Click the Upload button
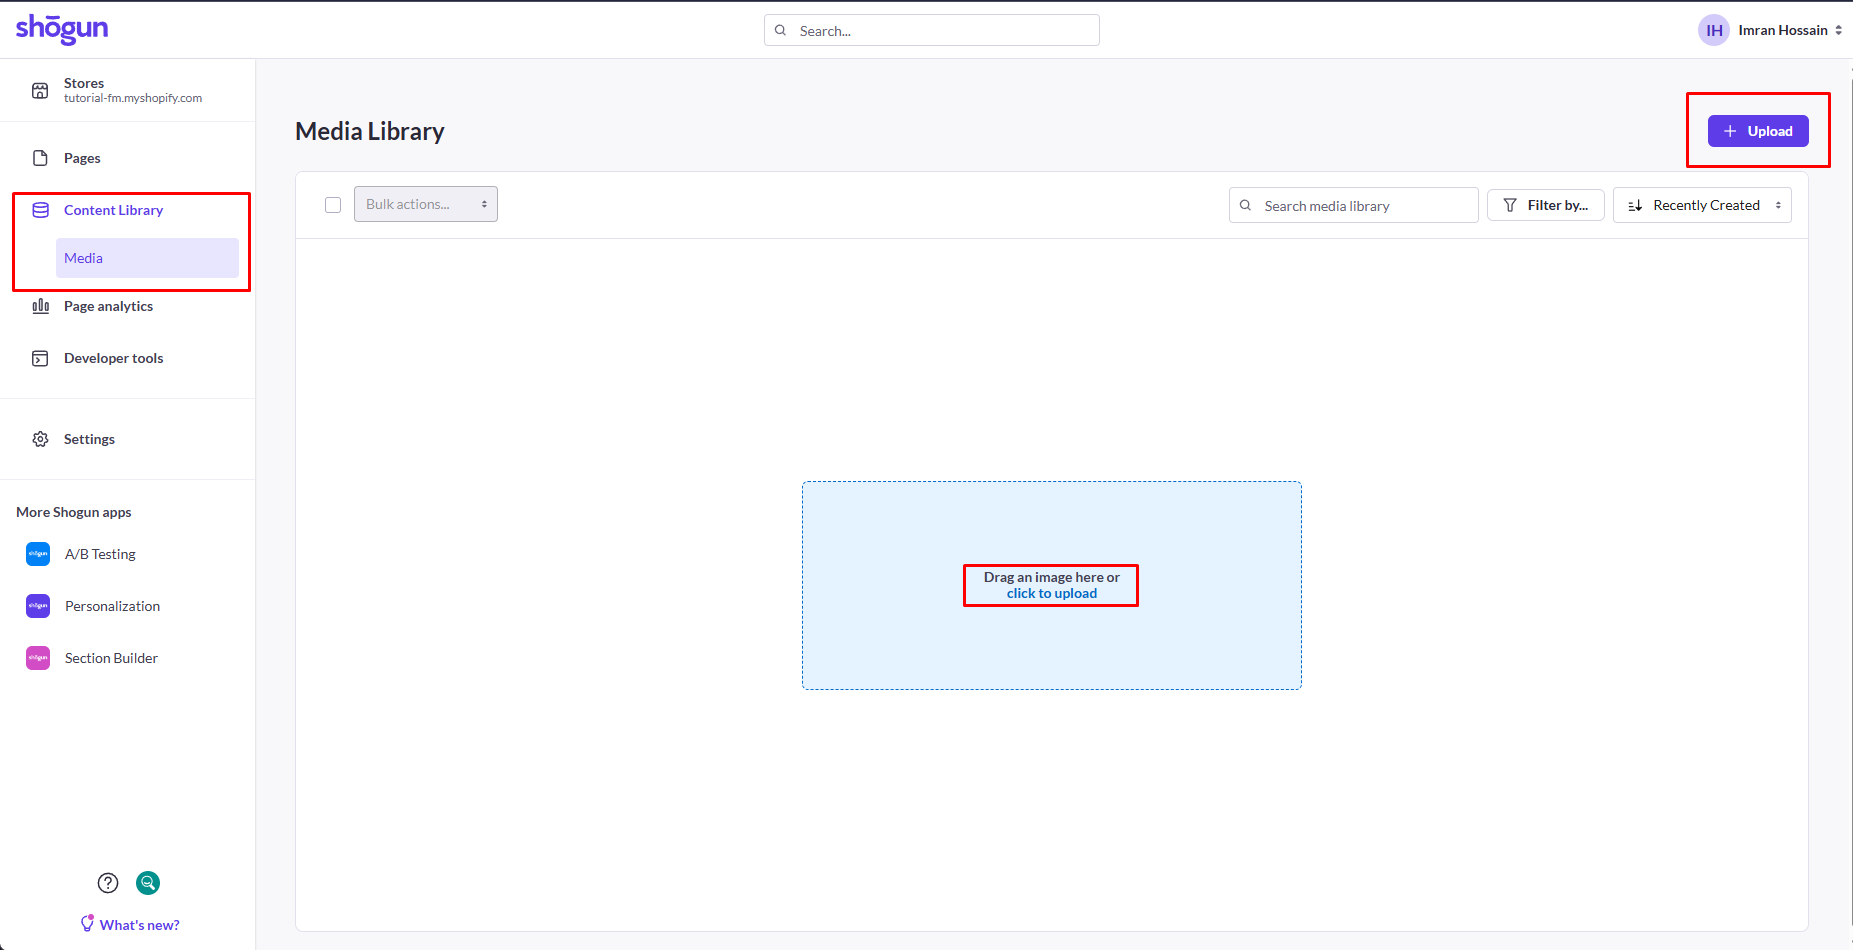The height and width of the screenshot is (950, 1853). 1758,131
